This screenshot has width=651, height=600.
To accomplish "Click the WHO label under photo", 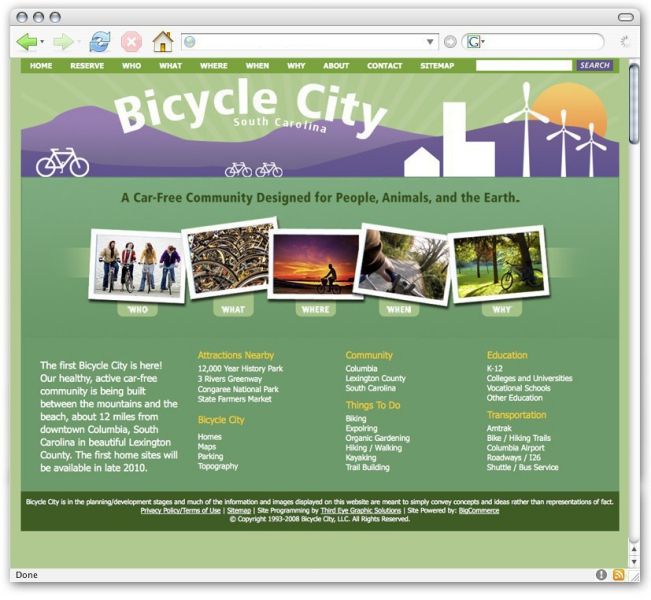I will tap(138, 310).
